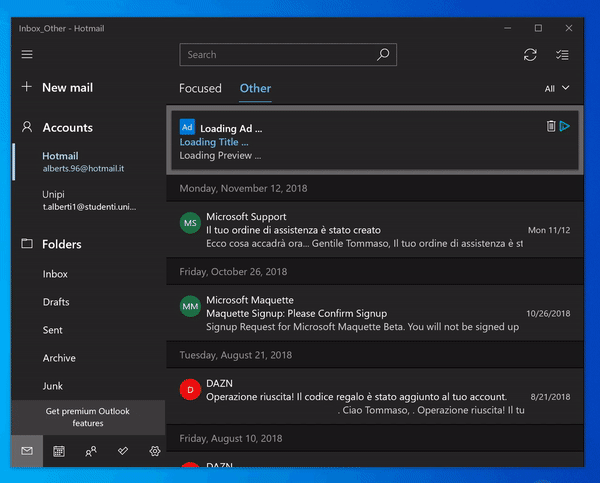Viewport: 600px width, 483px height.
Task: Switch to the Focused tab
Action: click(x=200, y=88)
